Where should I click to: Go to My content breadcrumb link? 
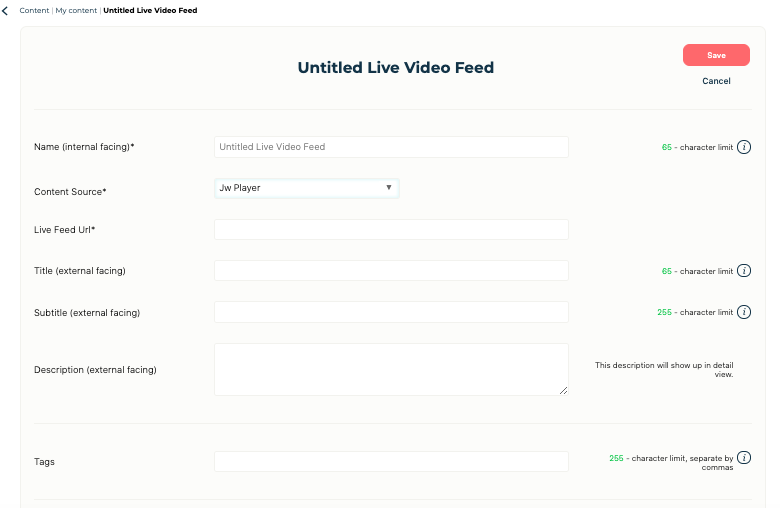click(x=76, y=10)
